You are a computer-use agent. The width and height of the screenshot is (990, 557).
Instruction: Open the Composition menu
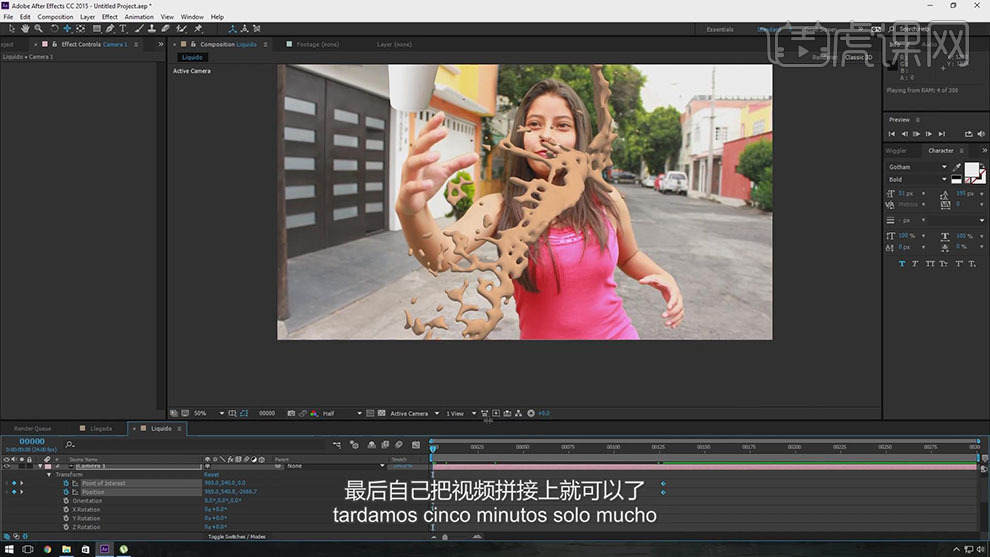(55, 17)
